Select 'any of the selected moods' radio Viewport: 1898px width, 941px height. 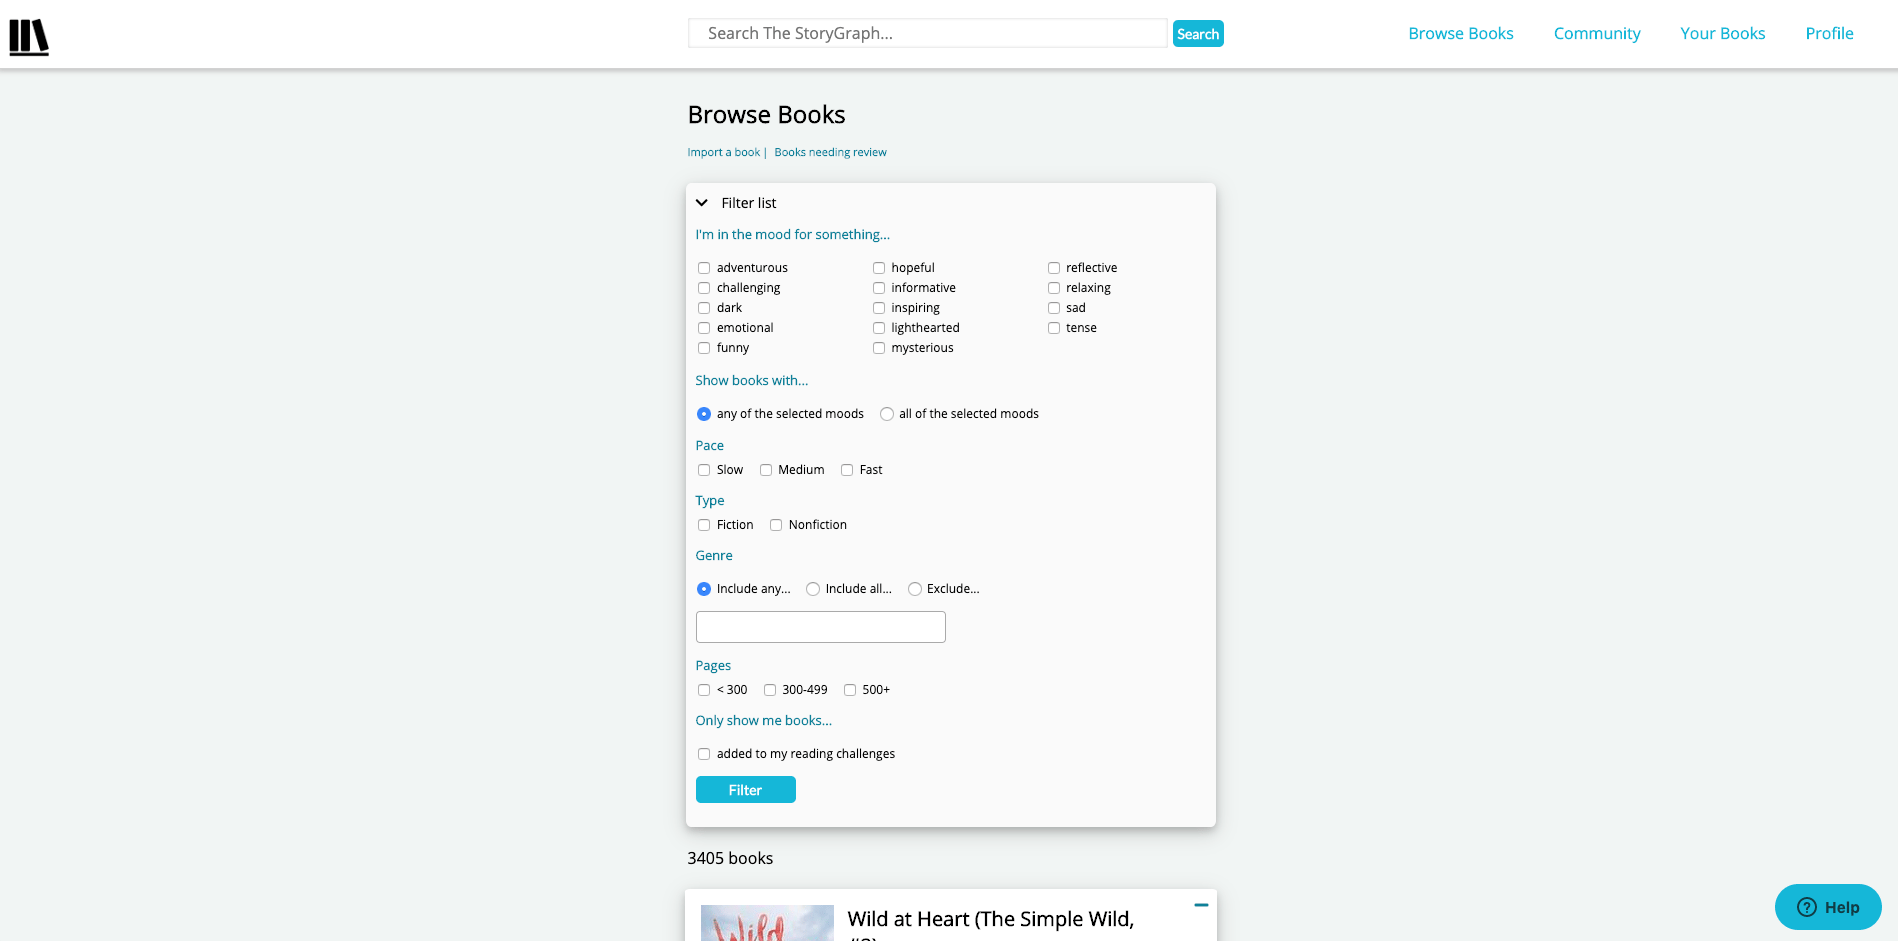(x=704, y=414)
